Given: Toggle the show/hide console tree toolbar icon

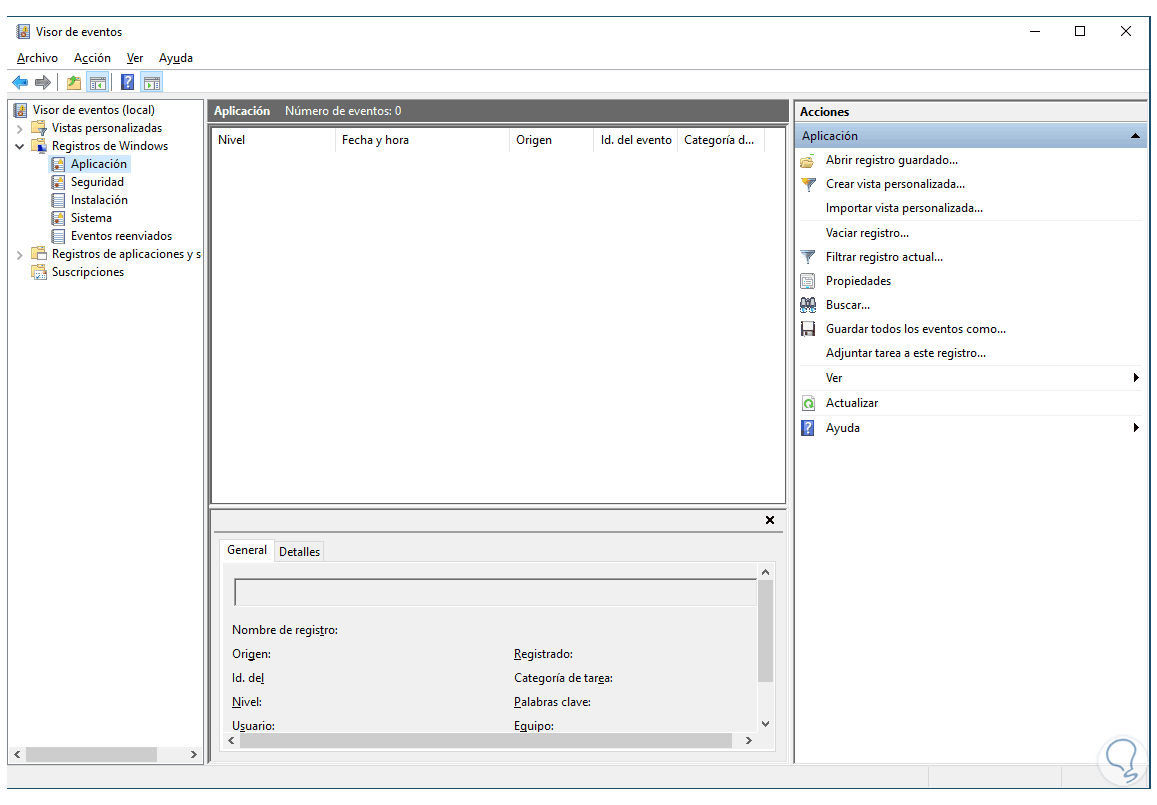Looking at the screenshot, I should point(97,83).
